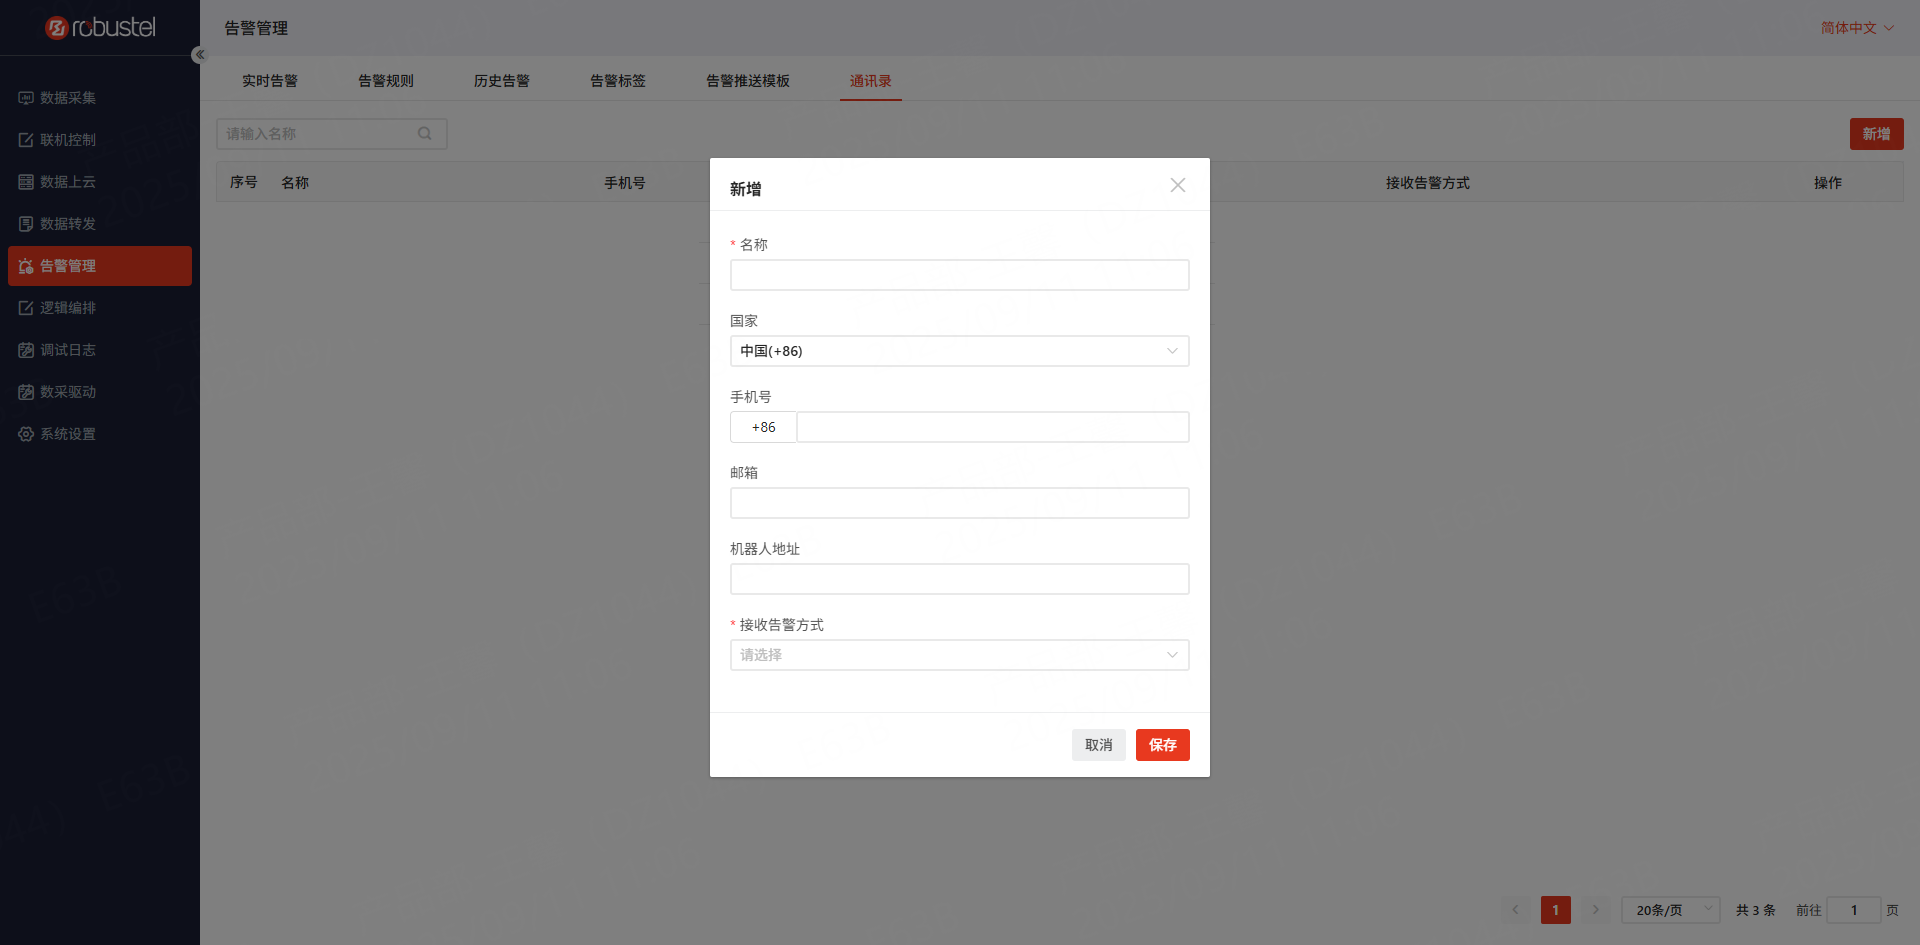This screenshot has height=945, width=1920.
Task: Click the 取消 button
Action: (x=1098, y=745)
